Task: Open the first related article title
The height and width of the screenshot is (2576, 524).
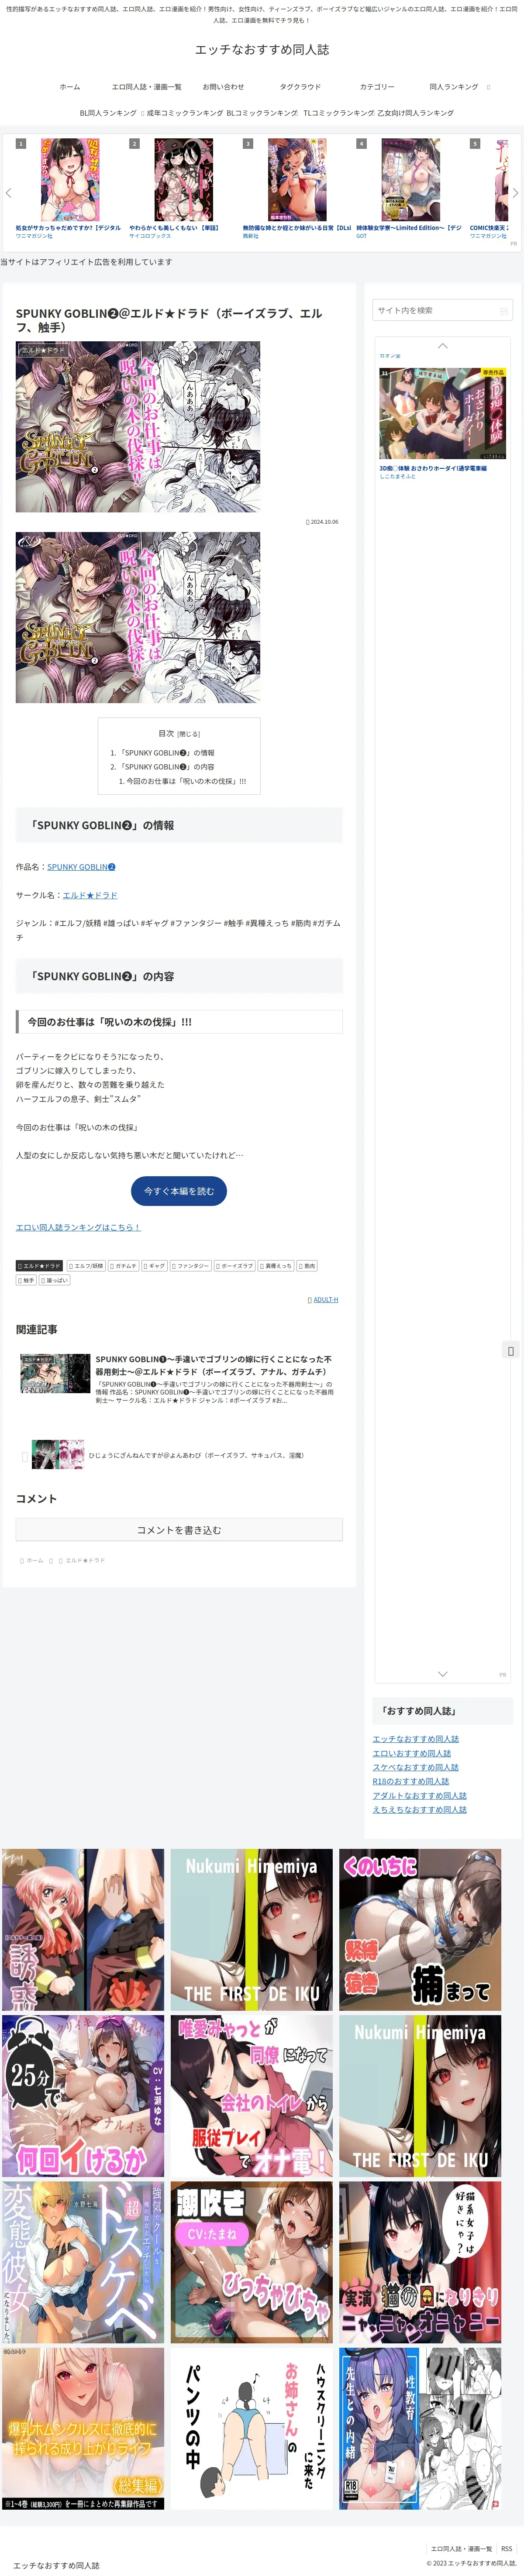Action: click(214, 1366)
